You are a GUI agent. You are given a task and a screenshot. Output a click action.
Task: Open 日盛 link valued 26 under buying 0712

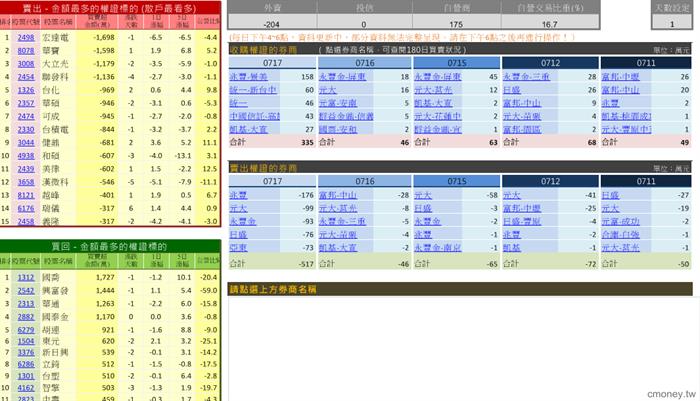(512, 90)
